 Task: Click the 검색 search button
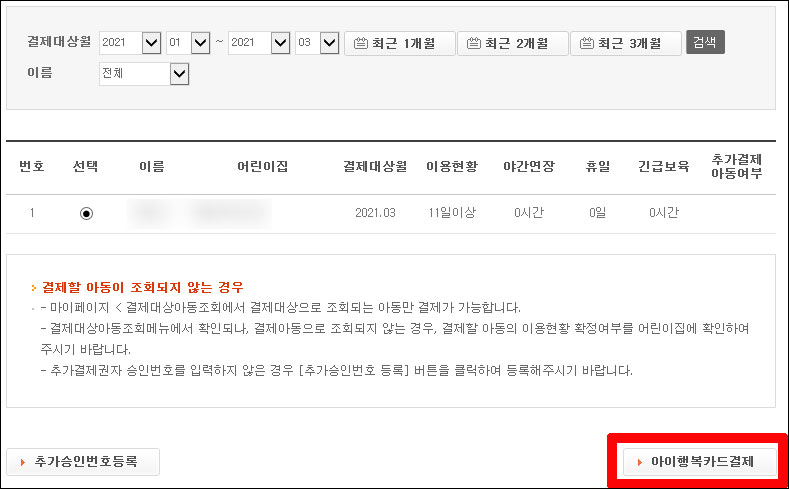(705, 42)
